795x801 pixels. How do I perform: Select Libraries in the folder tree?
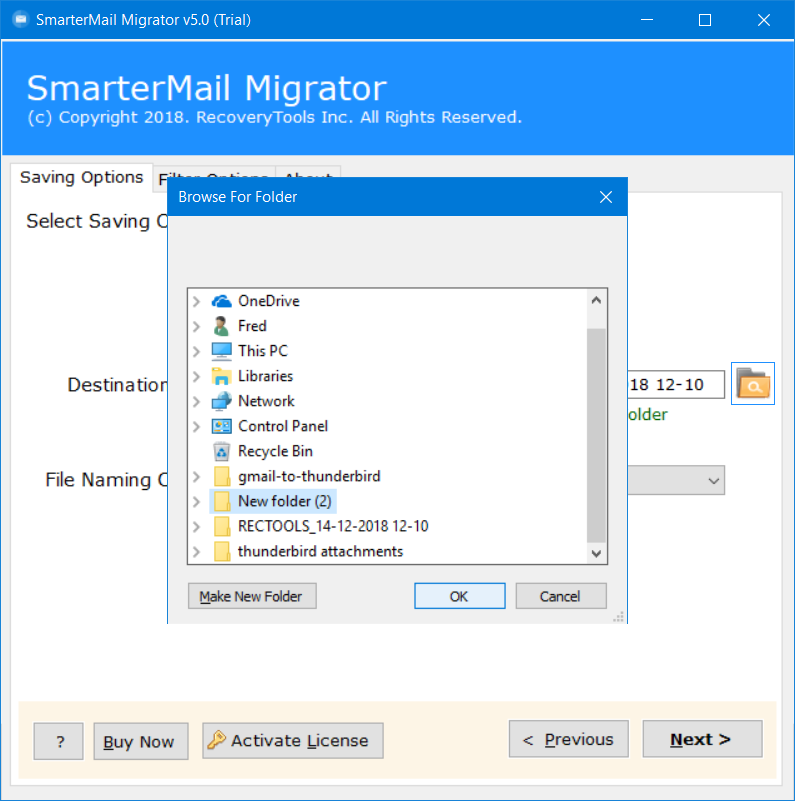pyautogui.click(x=266, y=376)
